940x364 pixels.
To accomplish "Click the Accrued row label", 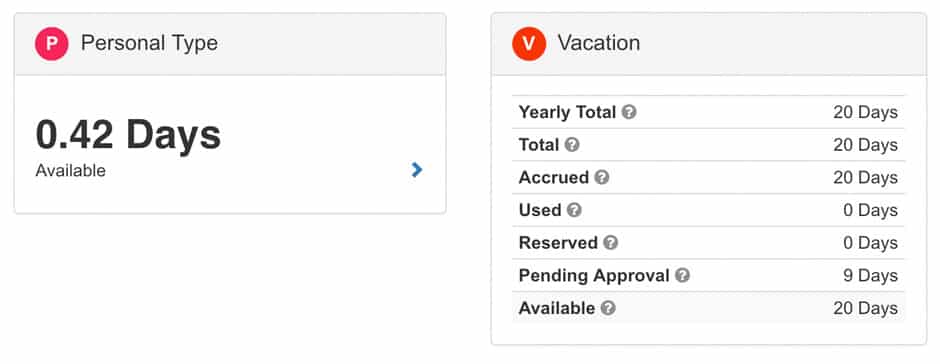I will click(x=554, y=178).
